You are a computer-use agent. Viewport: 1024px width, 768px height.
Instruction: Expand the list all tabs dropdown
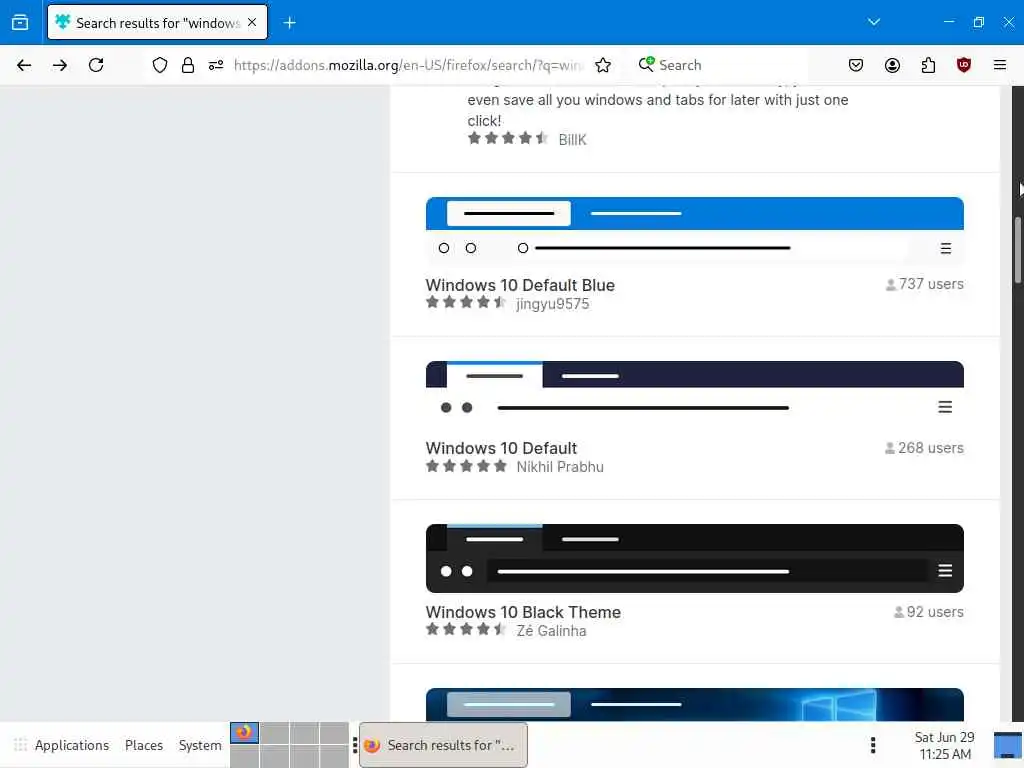pyautogui.click(x=874, y=22)
